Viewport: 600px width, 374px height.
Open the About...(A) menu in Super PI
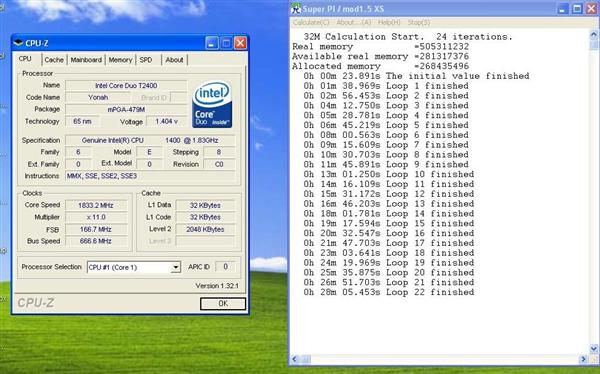pos(354,23)
